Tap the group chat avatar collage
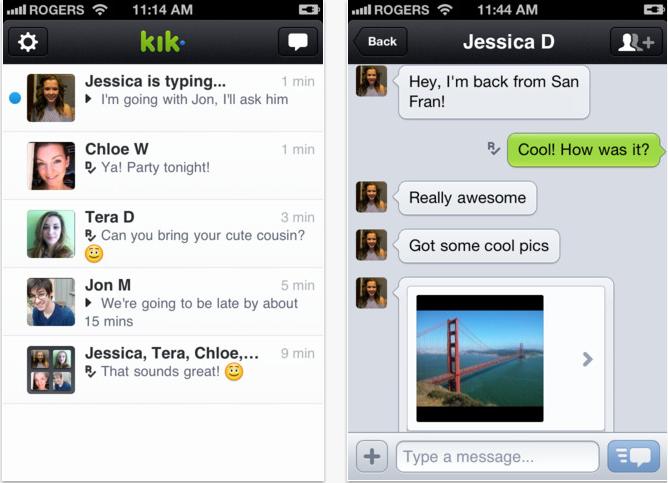This screenshot has width=668, height=483. click(51, 370)
